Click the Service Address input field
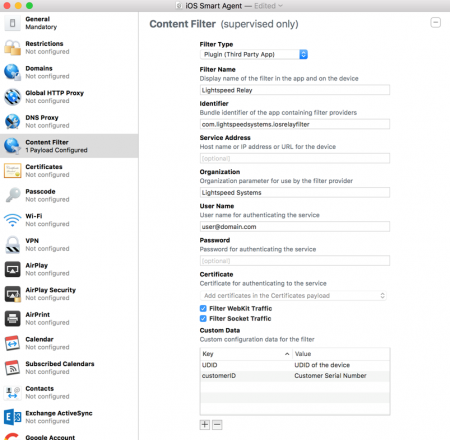 coord(295,158)
